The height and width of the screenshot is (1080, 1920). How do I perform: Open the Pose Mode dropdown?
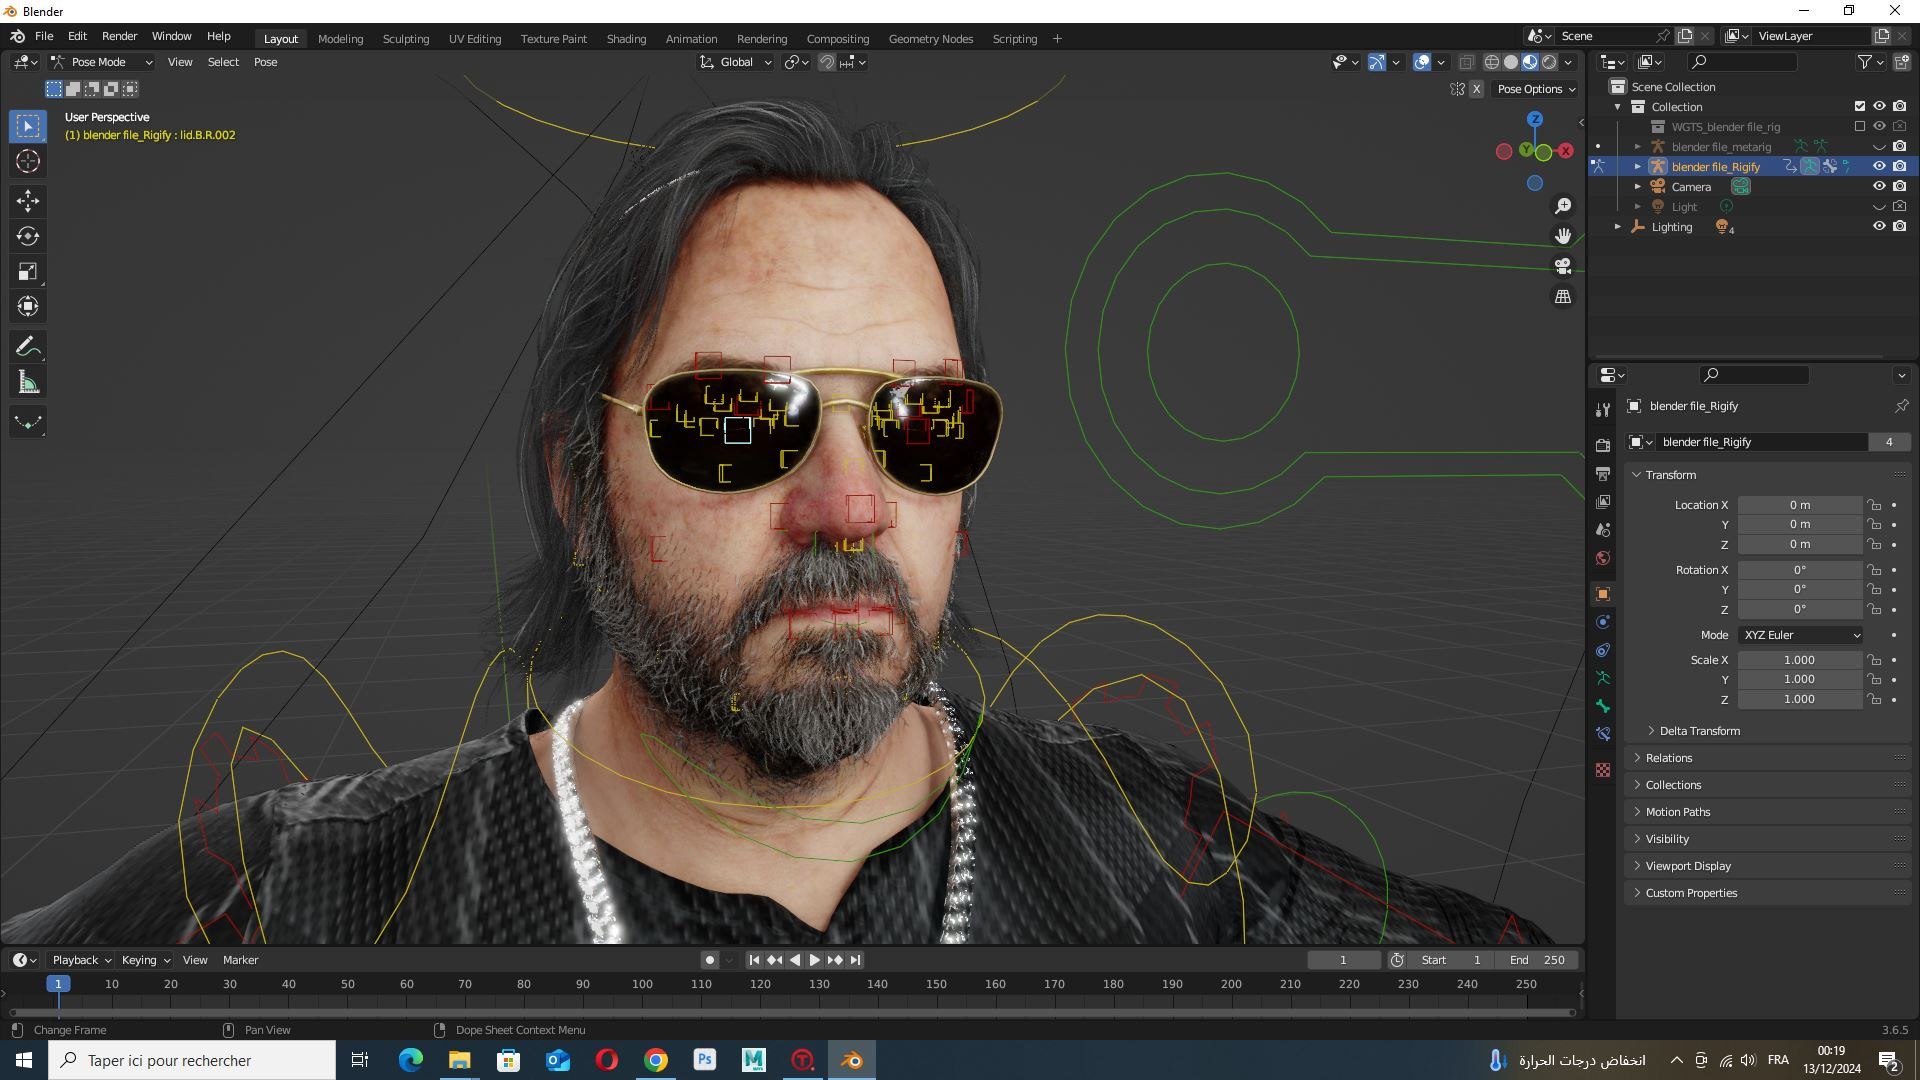102,62
